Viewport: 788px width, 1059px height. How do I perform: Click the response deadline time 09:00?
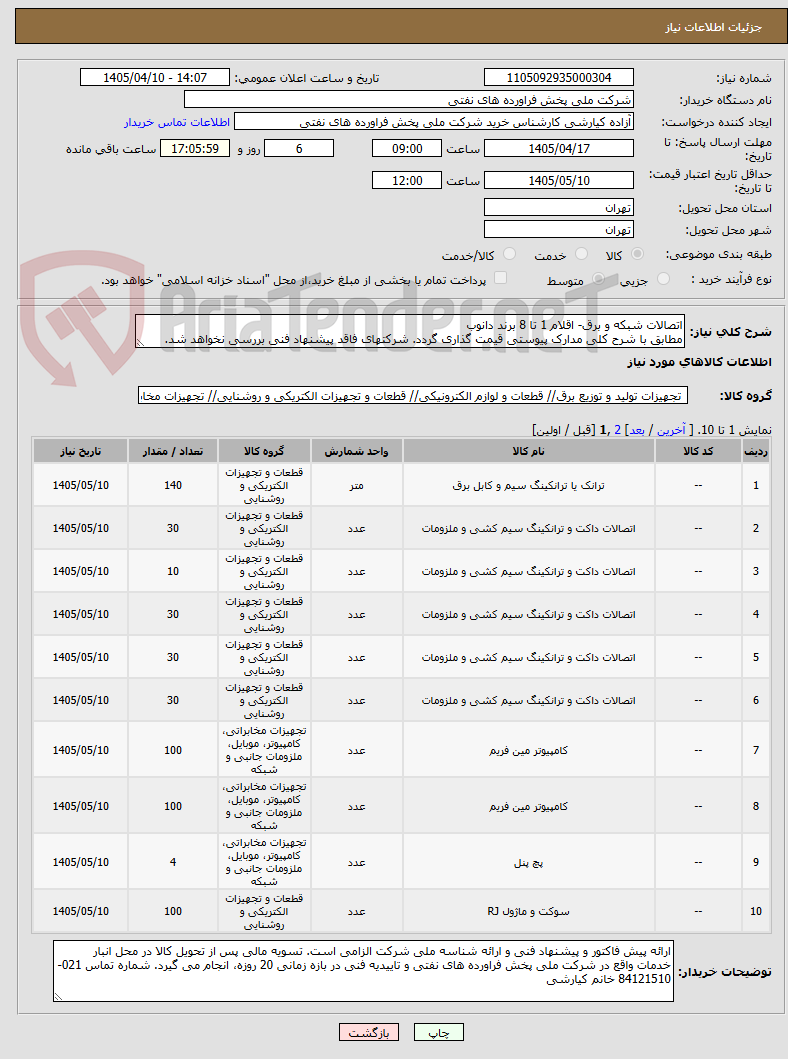pos(406,149)
